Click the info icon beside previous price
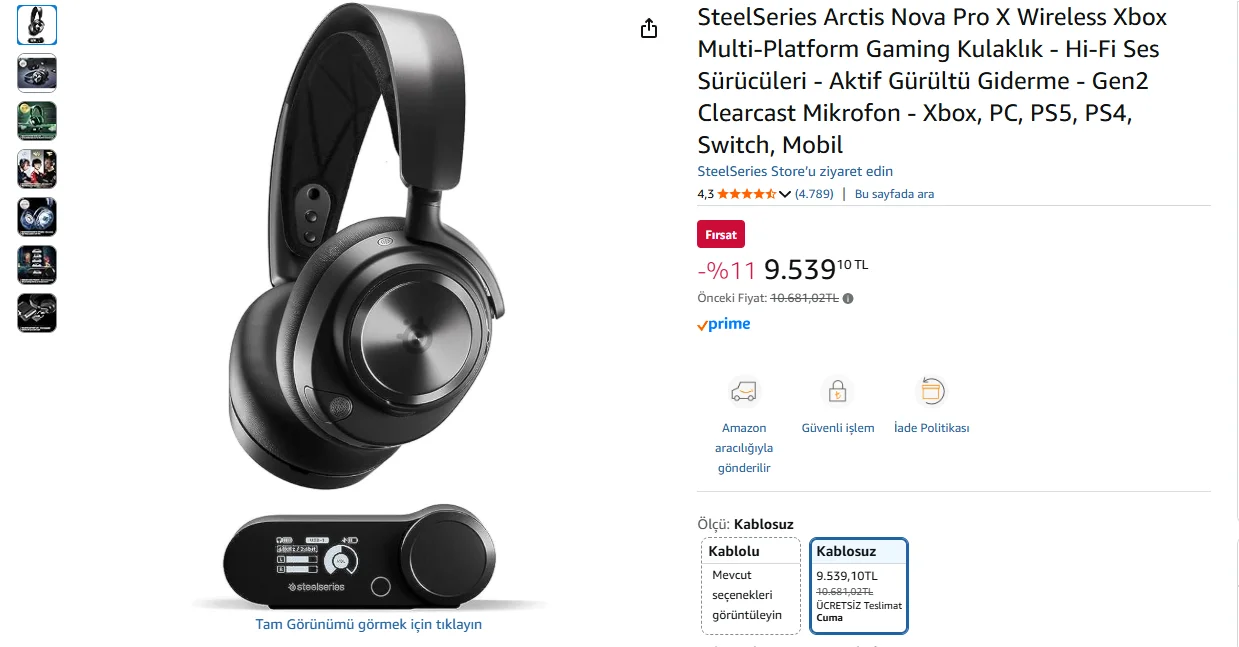The width and height of the screenshot is (1239, 647). coord(848,298)
